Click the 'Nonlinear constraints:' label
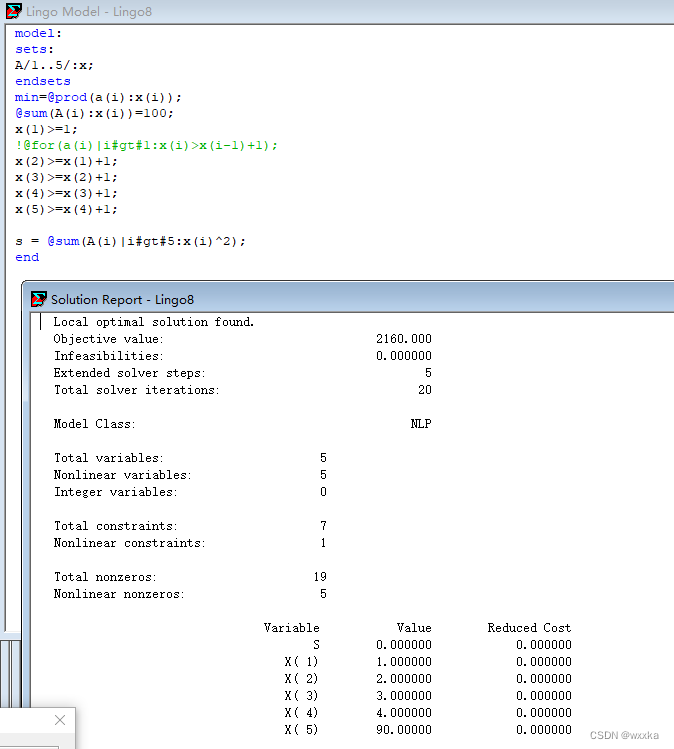This screenshot has height=749, width=674. pyautogui.click(x=129, y=543)
